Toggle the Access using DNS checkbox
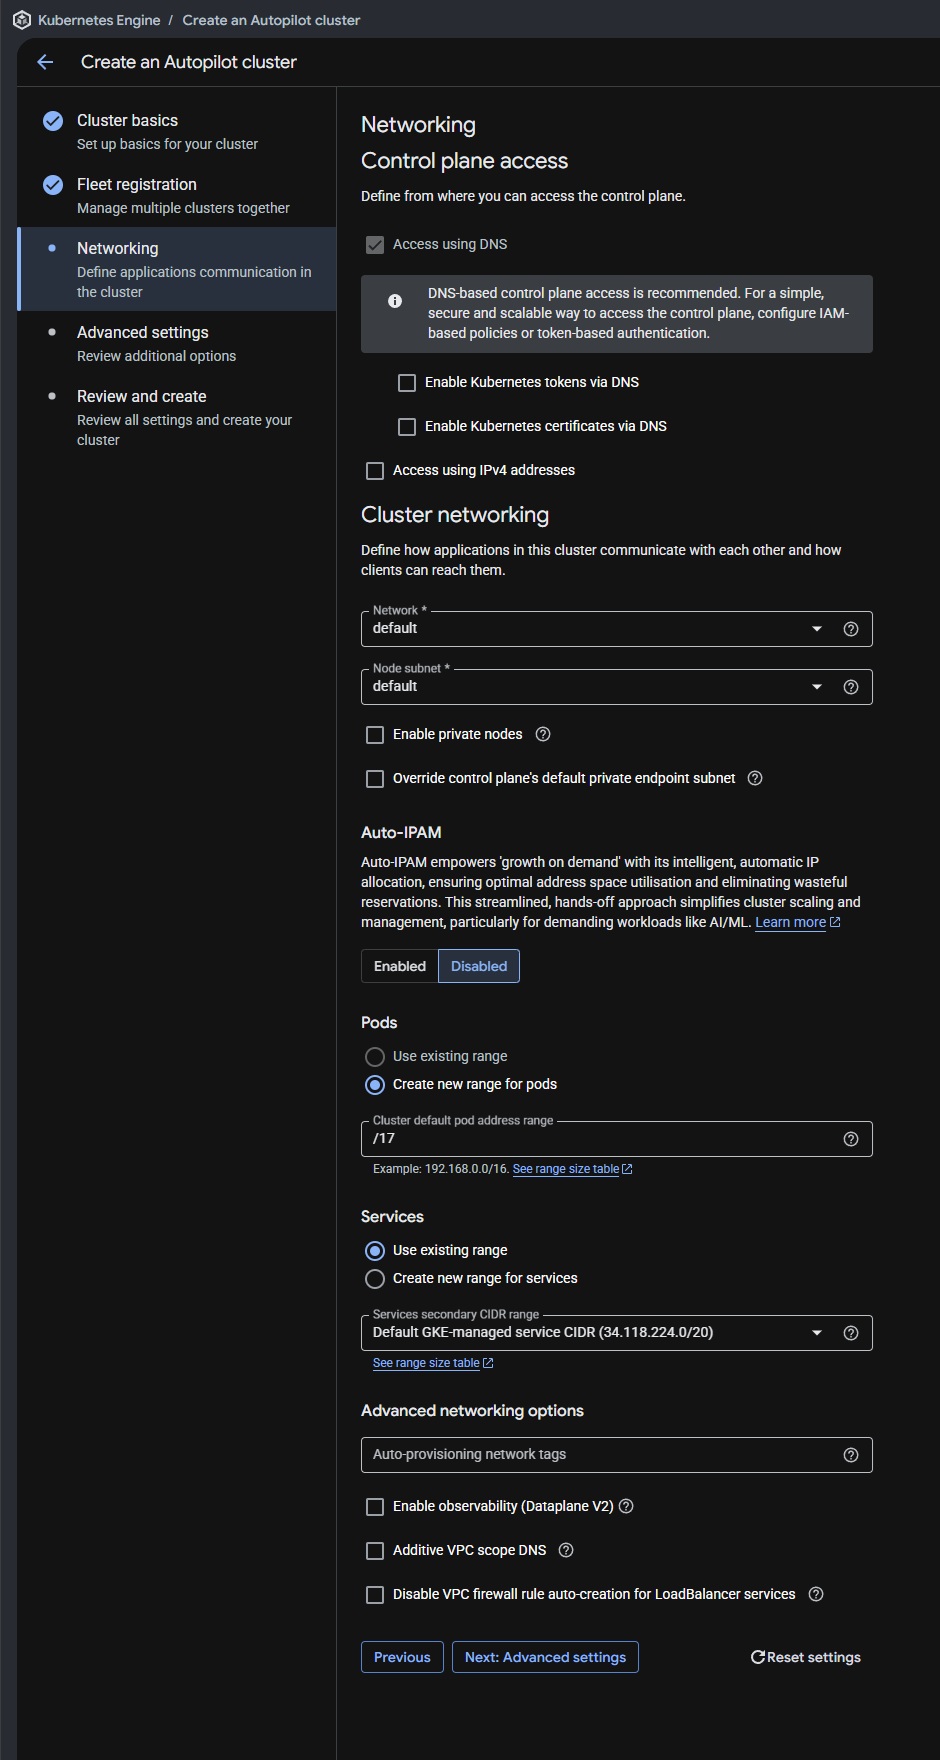 (375, 245)
